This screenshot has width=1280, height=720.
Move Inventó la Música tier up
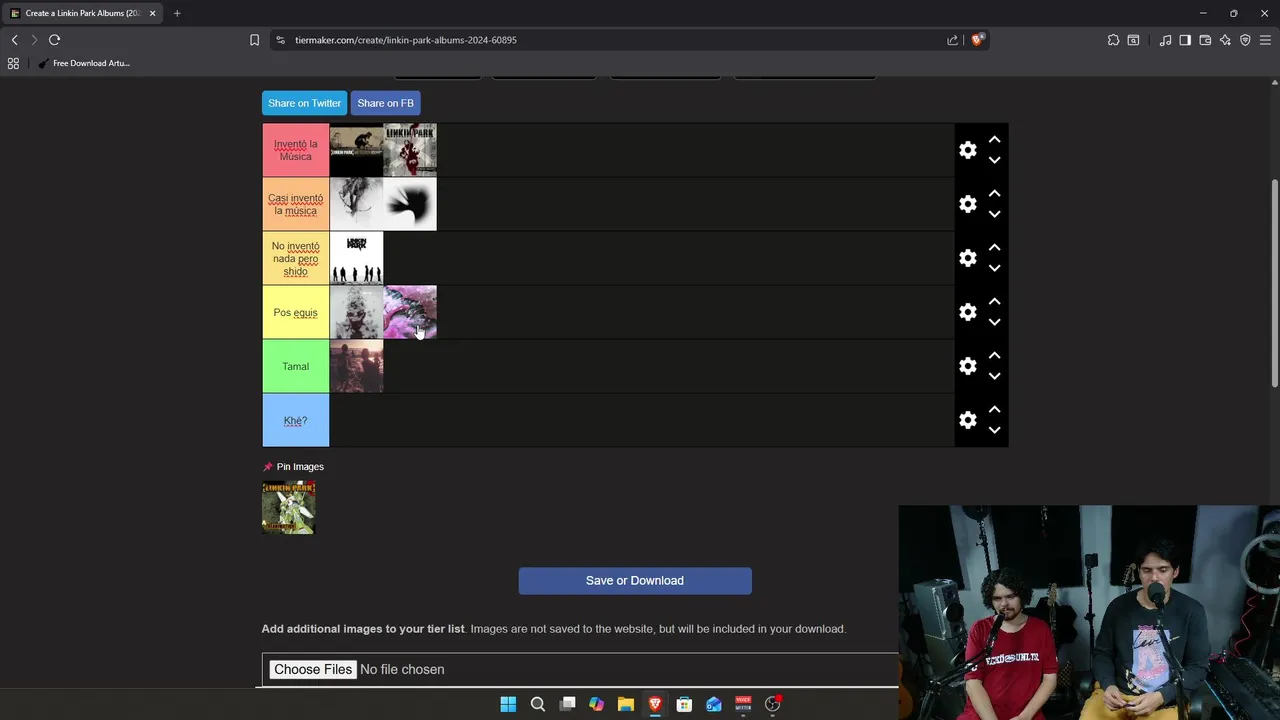click(x=994, y=140)
